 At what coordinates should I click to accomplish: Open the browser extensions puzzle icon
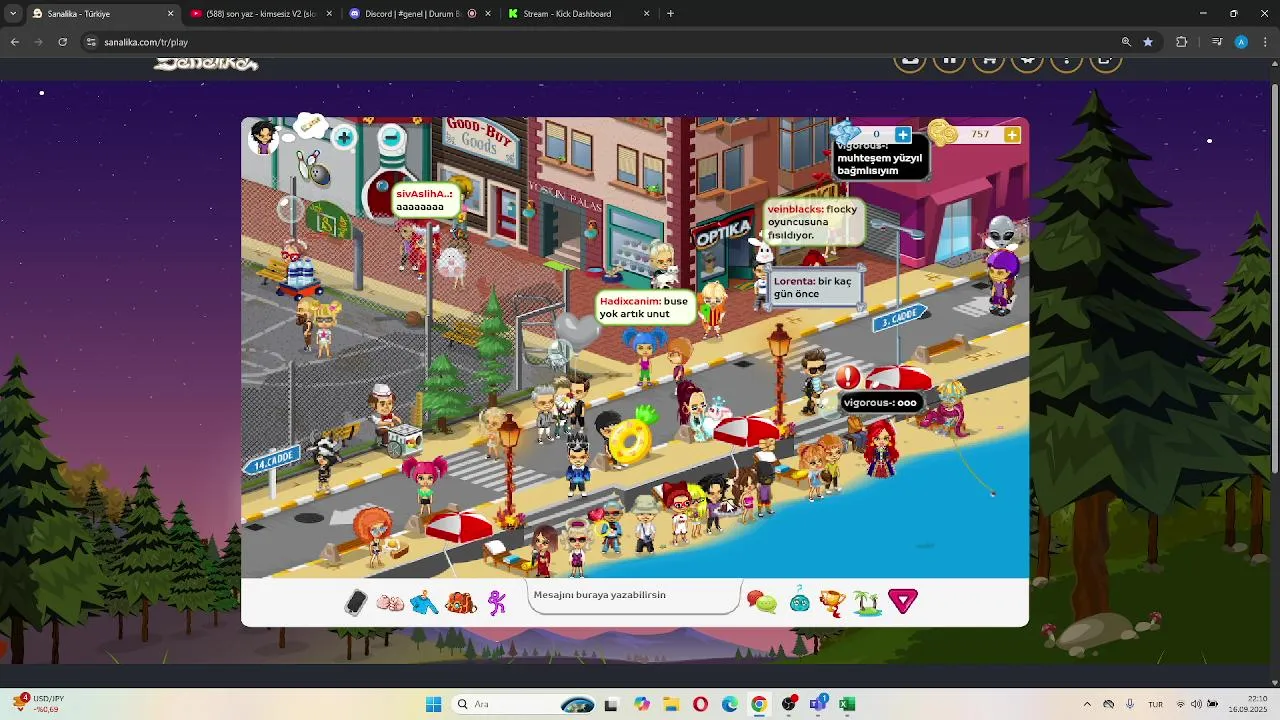[1182, 42]
